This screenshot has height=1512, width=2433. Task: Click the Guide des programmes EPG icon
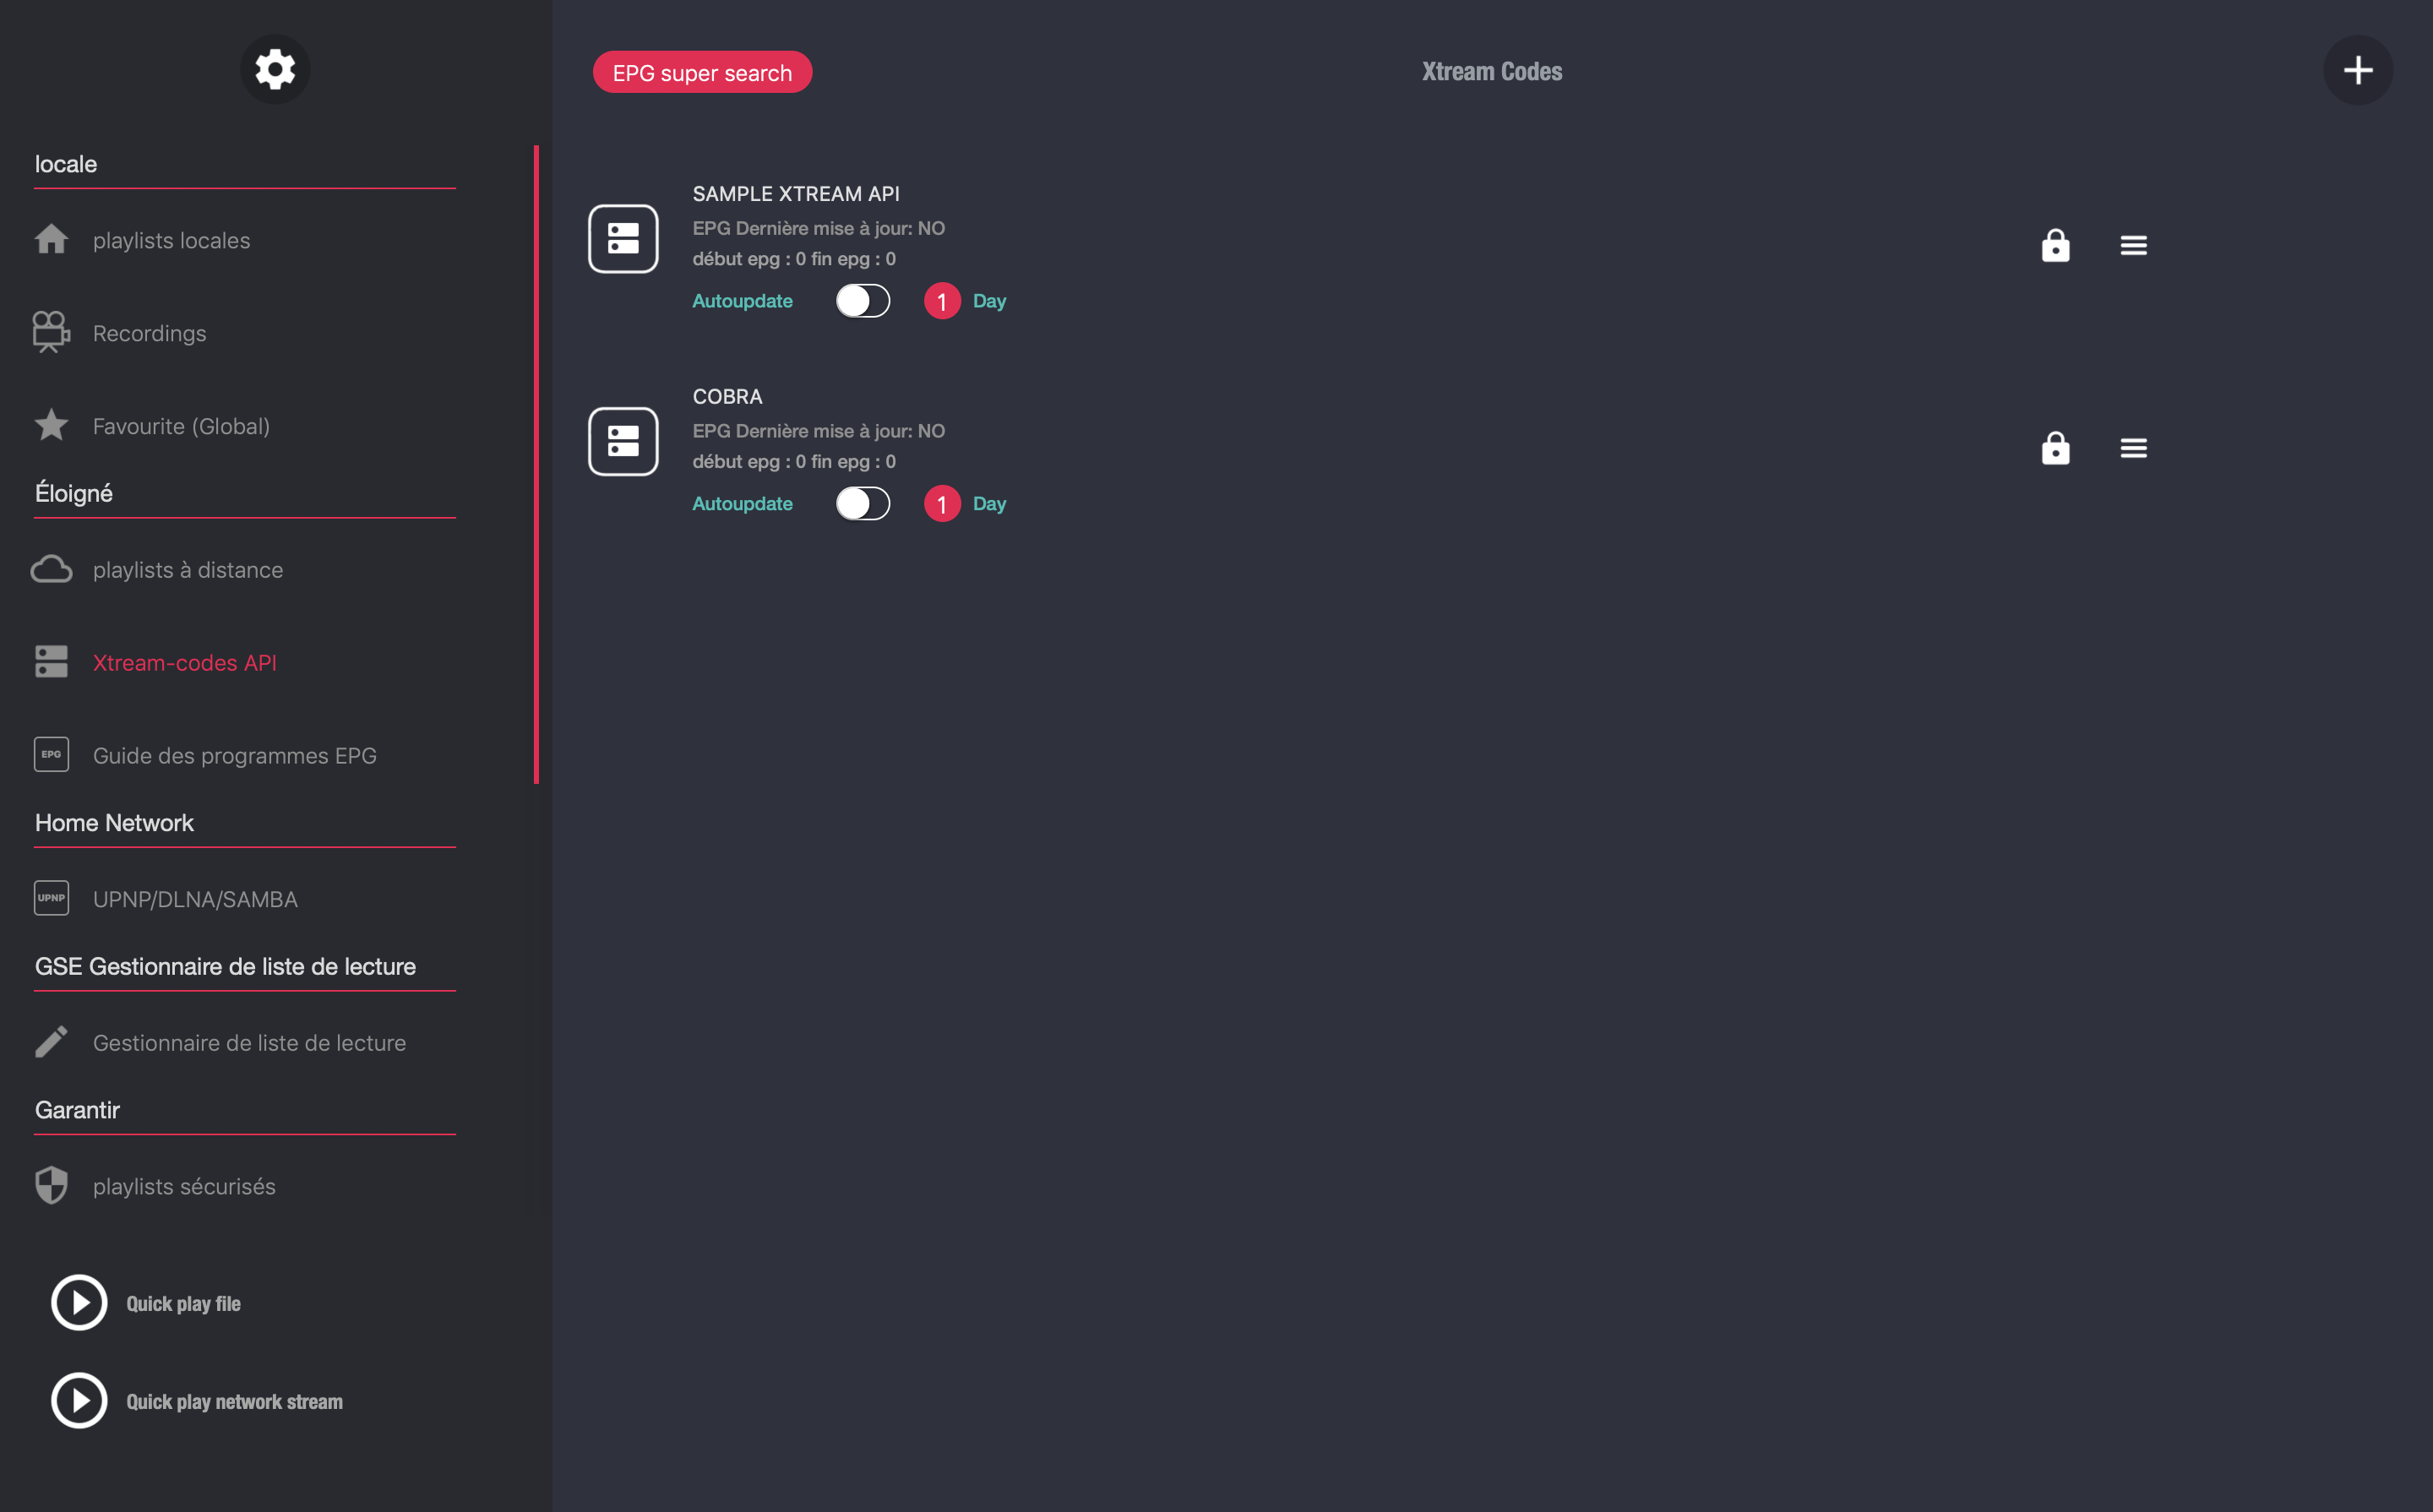52,754
